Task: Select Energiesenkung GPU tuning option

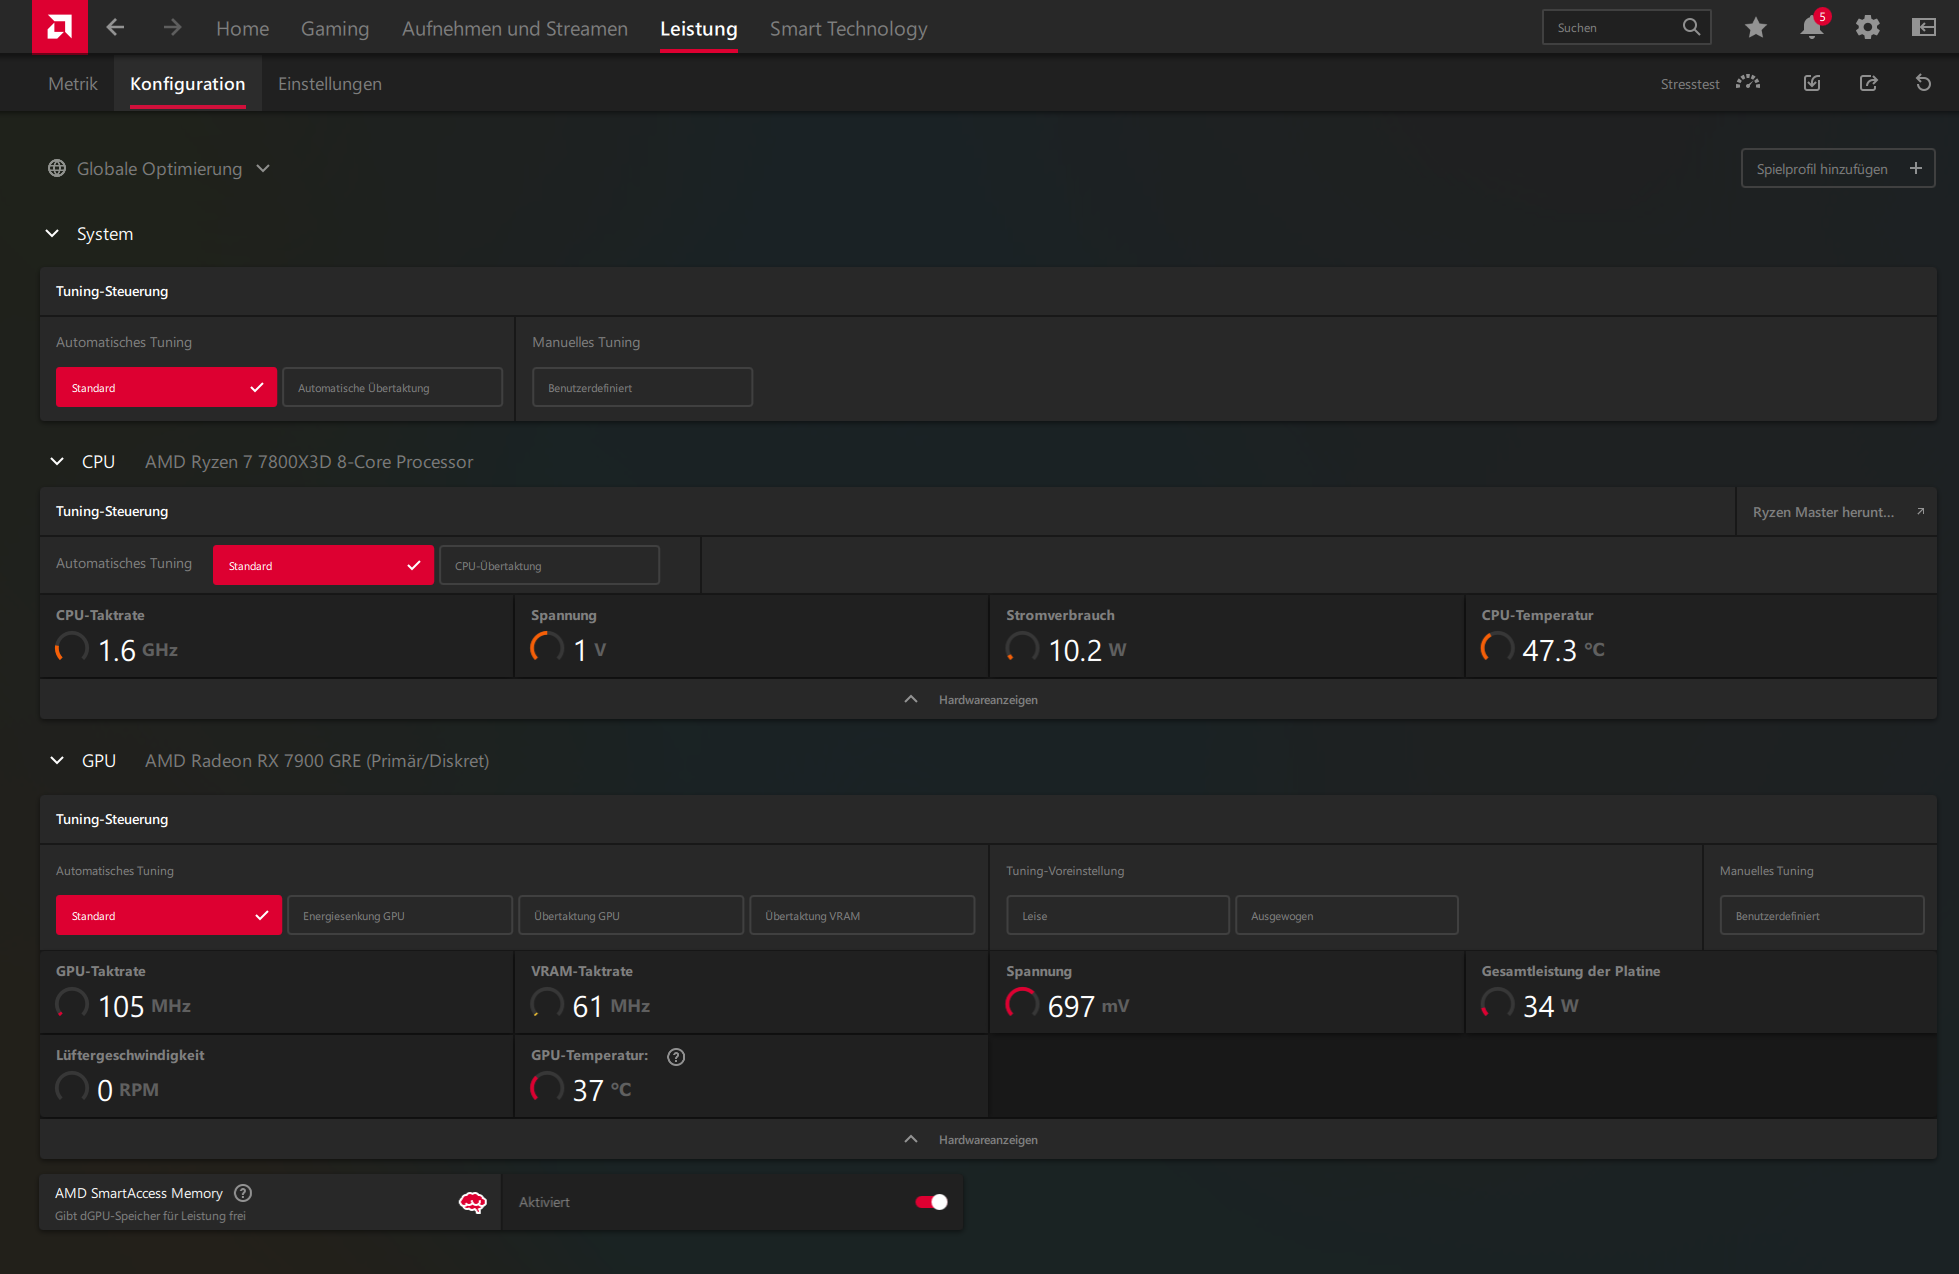Action: 400,916
